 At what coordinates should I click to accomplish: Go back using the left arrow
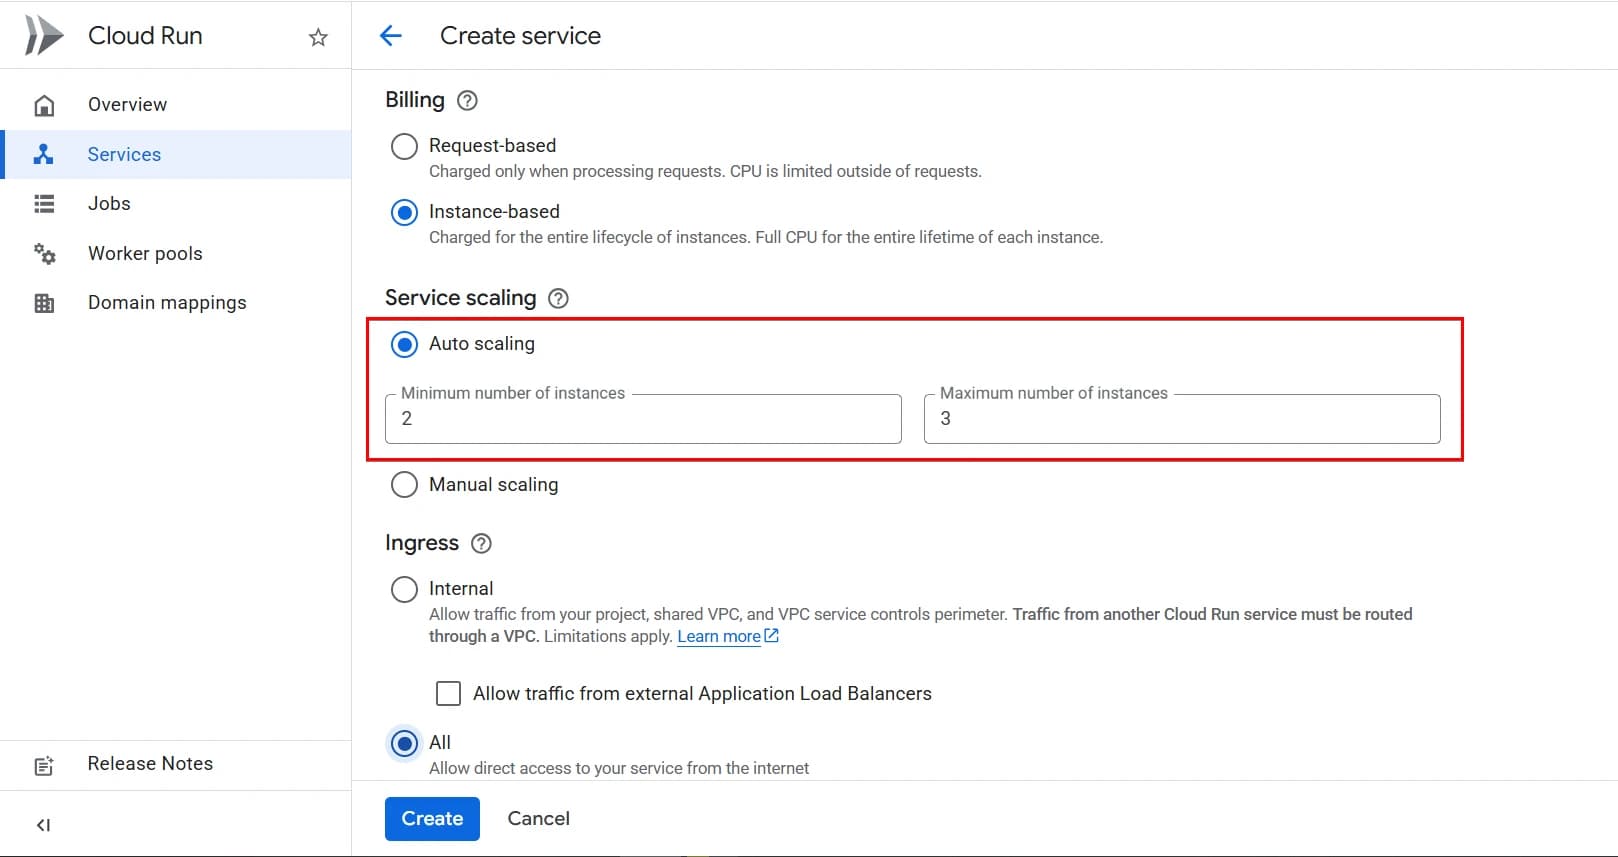click(391, 36)
